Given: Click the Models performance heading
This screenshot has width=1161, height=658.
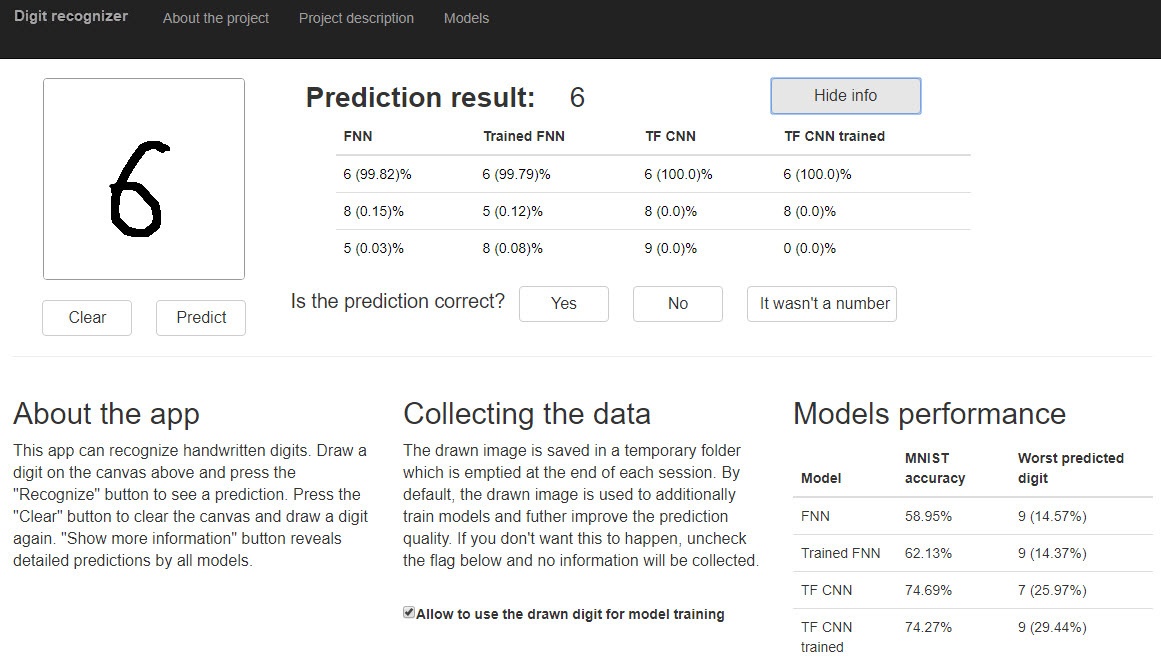Looking at the screenshot, I should (929, 414).
